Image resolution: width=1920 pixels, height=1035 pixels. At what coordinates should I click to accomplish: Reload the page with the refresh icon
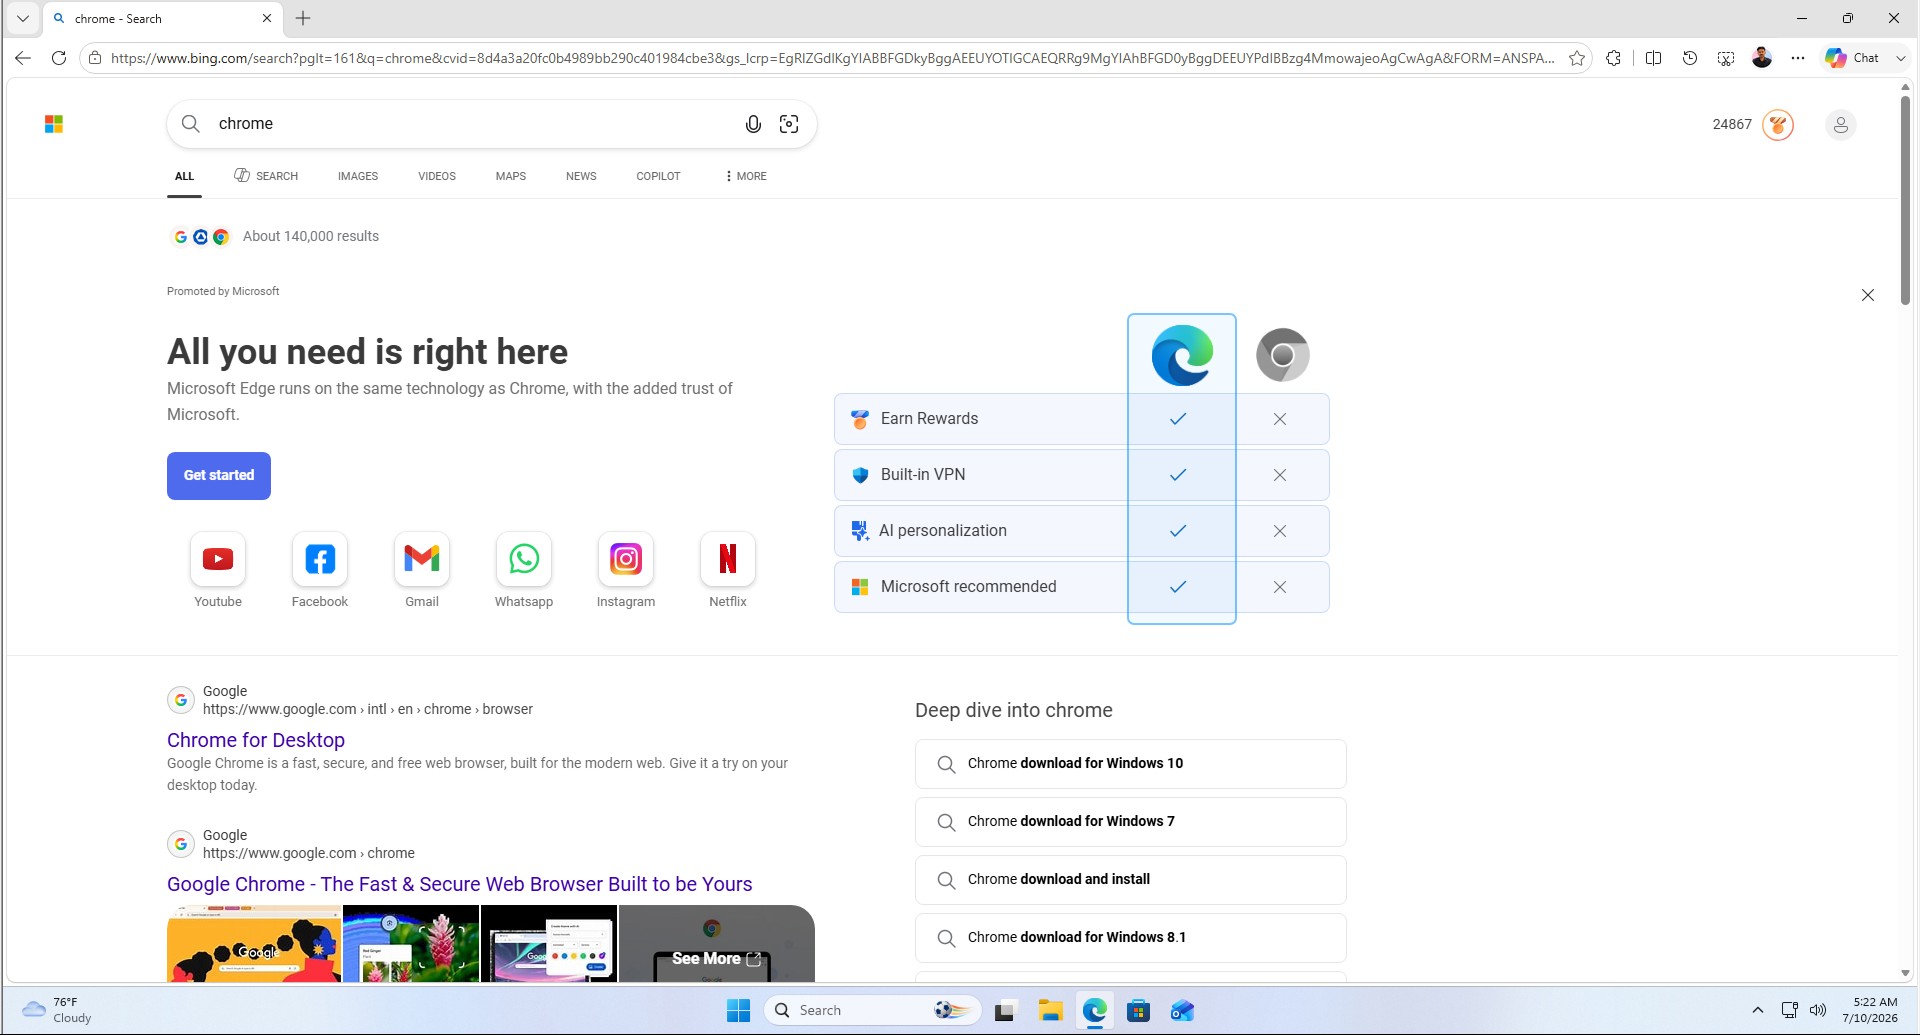[x=59, y=58]
